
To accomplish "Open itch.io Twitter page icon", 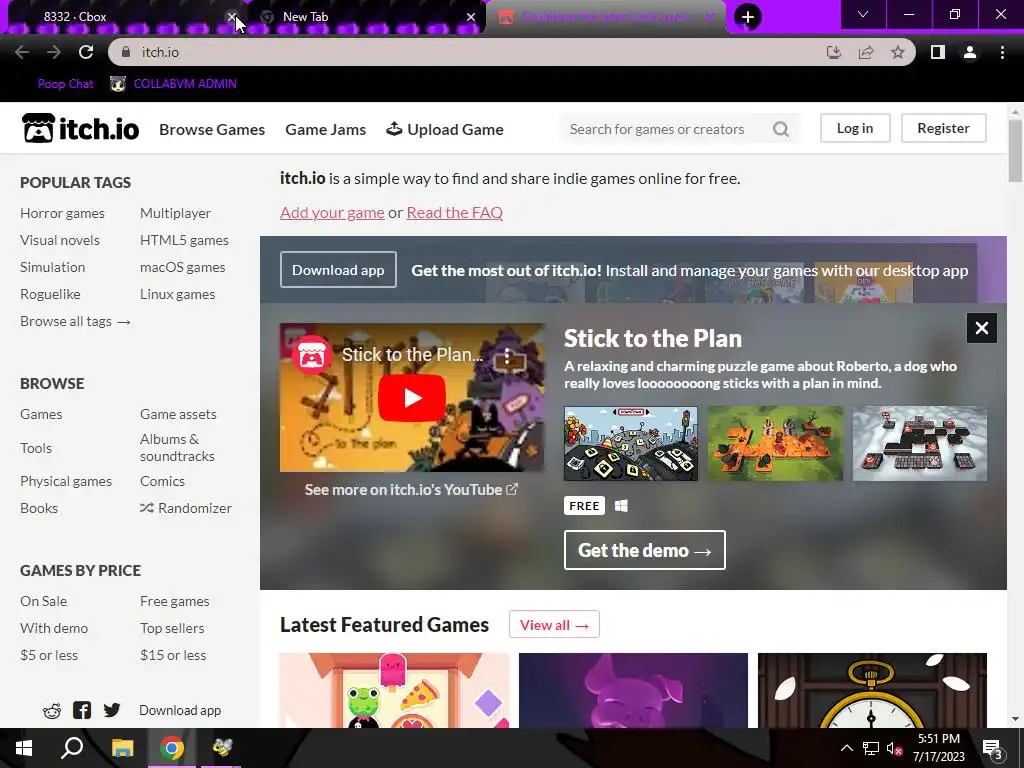I will point(112,710).
